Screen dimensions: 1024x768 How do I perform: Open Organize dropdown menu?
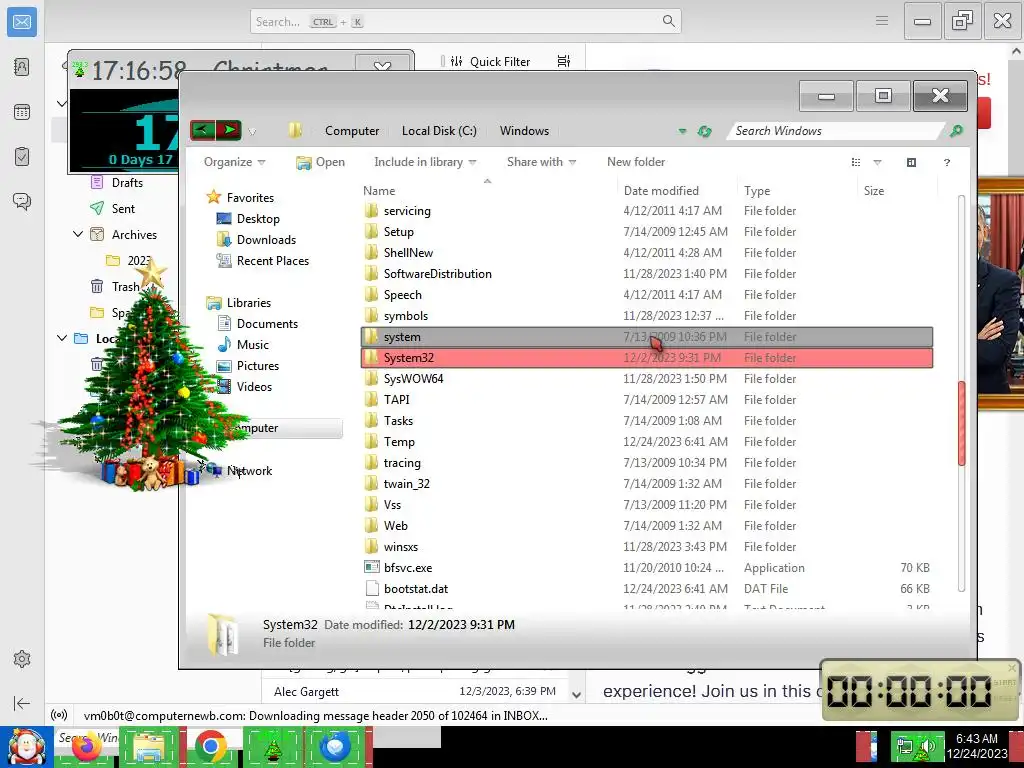pos(234,162)
